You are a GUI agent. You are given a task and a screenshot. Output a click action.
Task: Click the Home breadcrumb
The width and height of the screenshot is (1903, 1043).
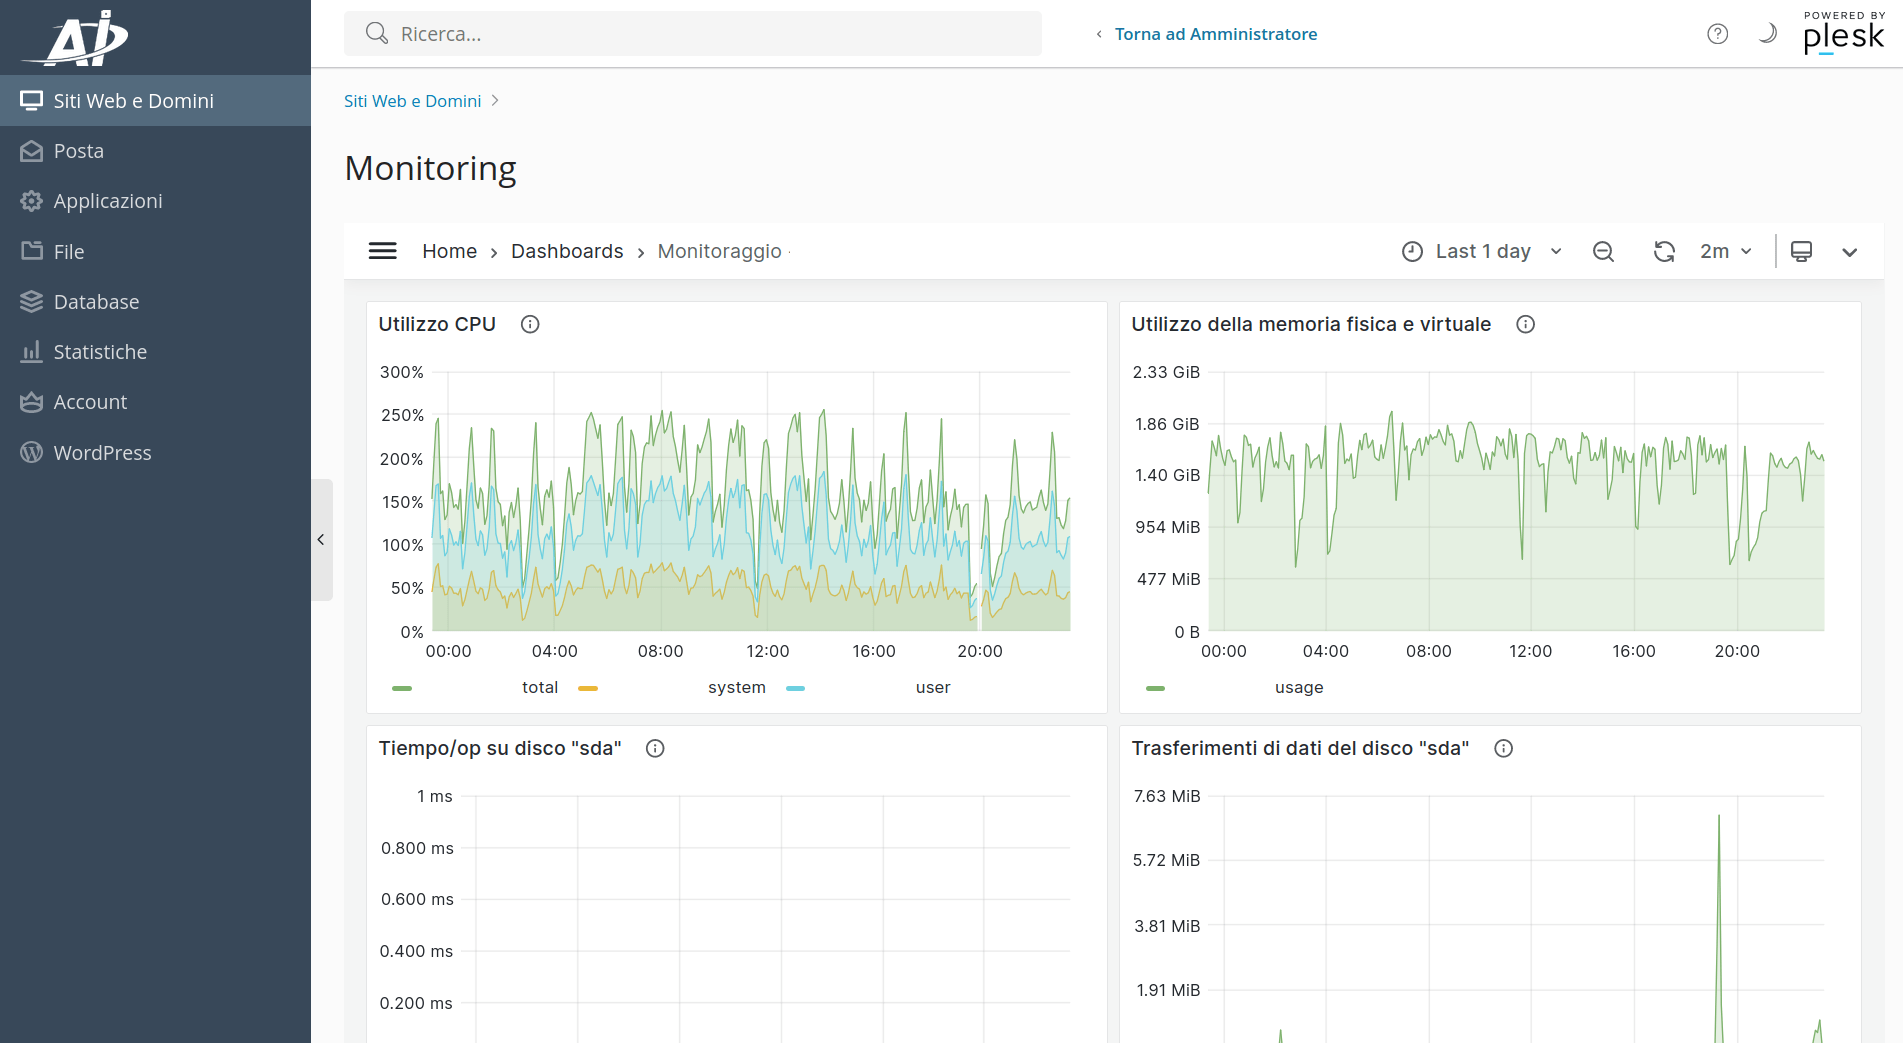pyautogui.click(x=449, y=251)
